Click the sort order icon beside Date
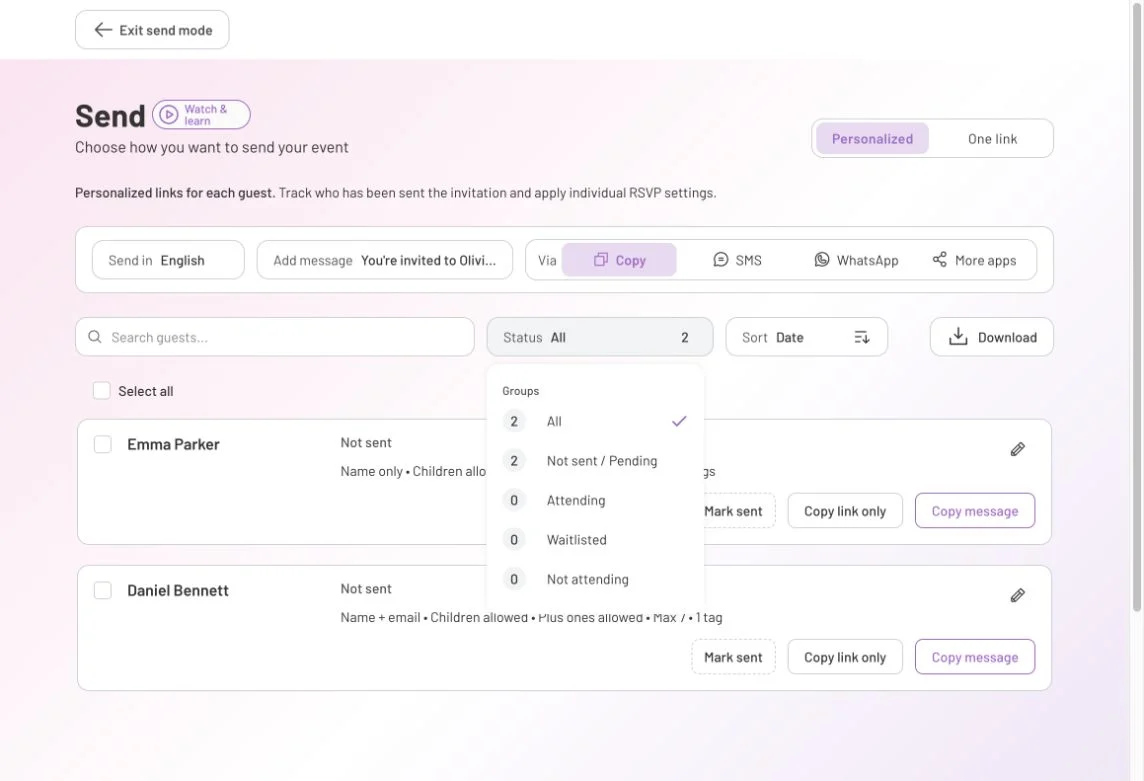 (862, 336)
